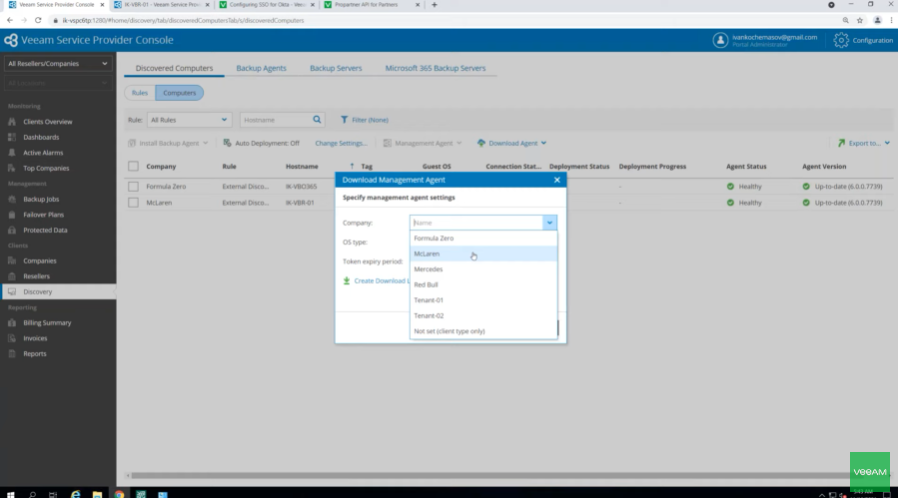Open the Install Backup Agent dropdown
Image resolution: width=898 pixels, height=498 pixels.
click(168, 143)
